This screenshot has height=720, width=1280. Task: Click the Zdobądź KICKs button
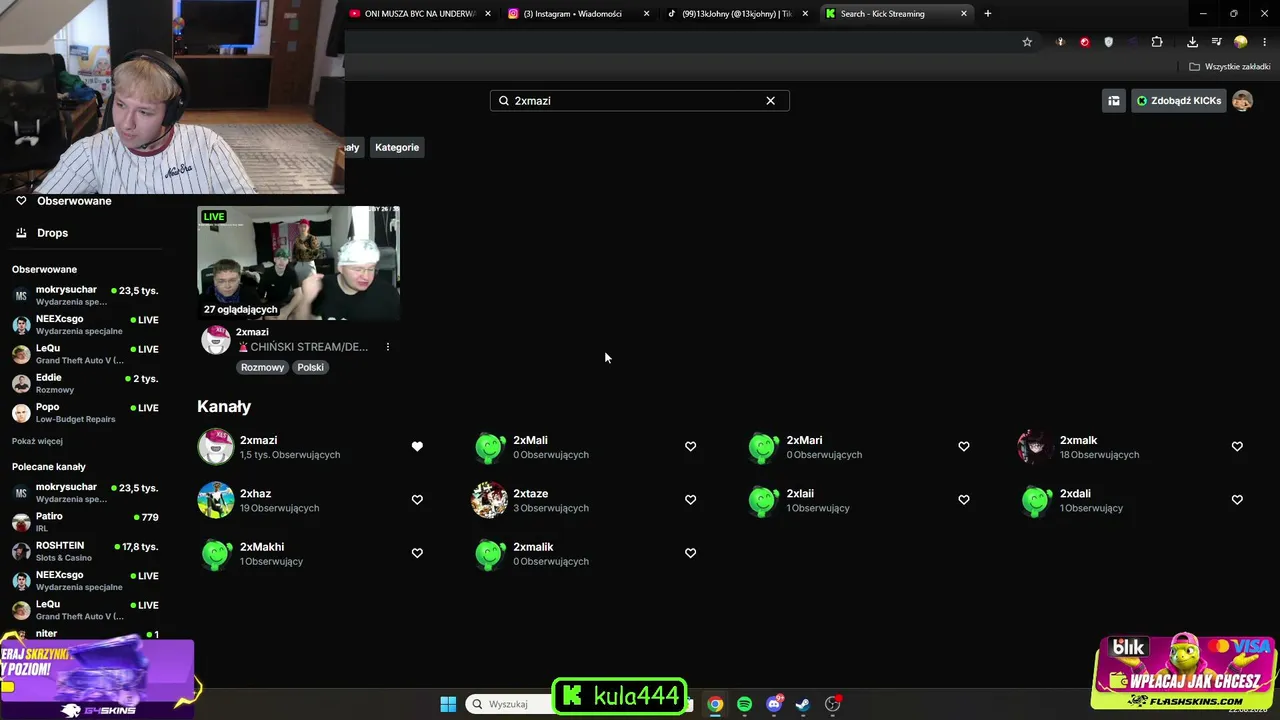1178,101
